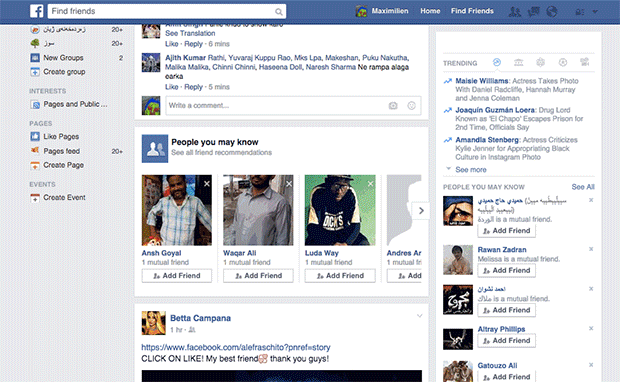Screen dimensions: 620x382
Task: Click Maximilien profile avatar in top bar
Action: pyautogui.click(x=361, y=11)
